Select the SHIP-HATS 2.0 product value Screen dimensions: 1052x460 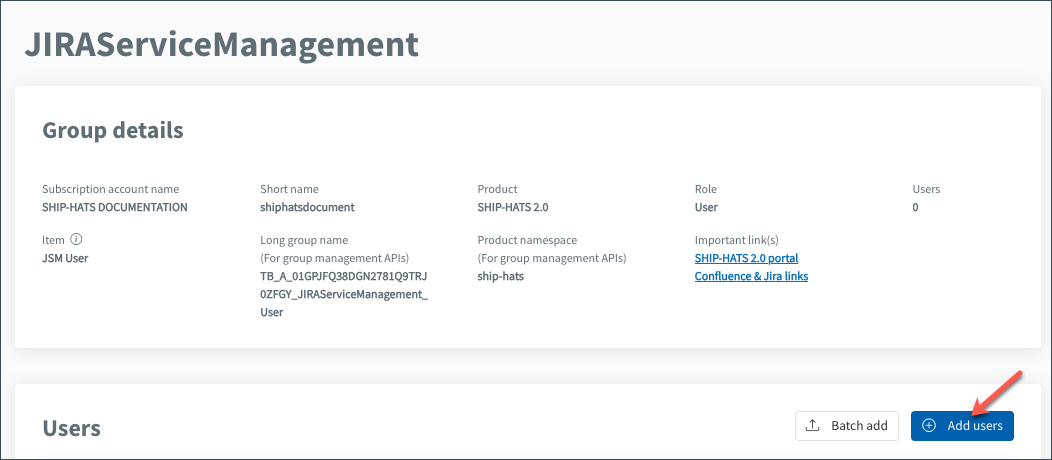[513, 207]
